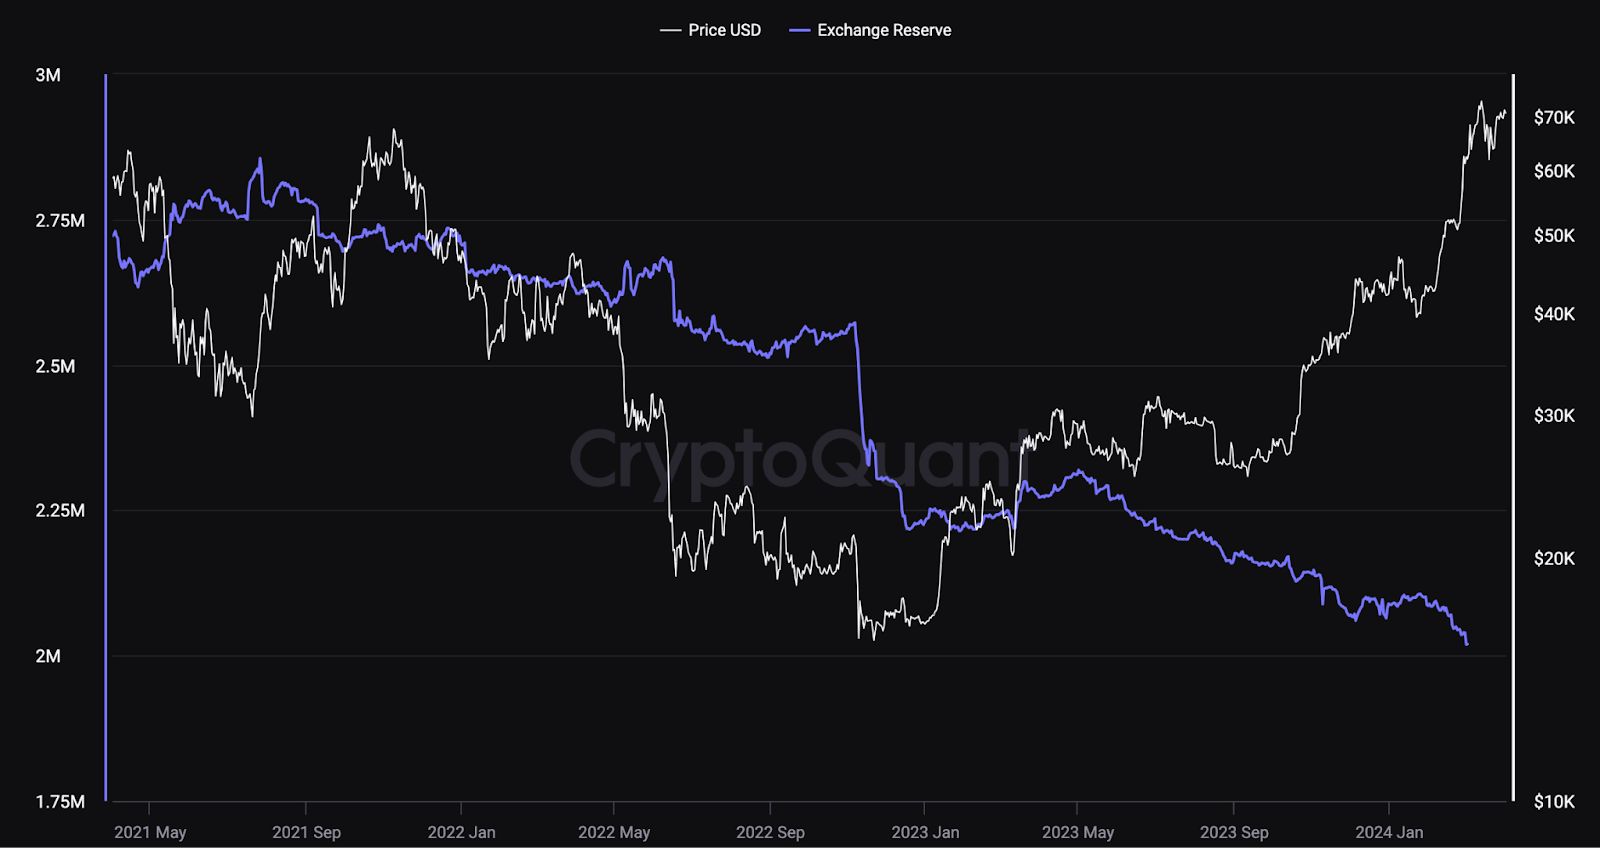
Task: Click the 2M label on the left axis
Action: 48,656
